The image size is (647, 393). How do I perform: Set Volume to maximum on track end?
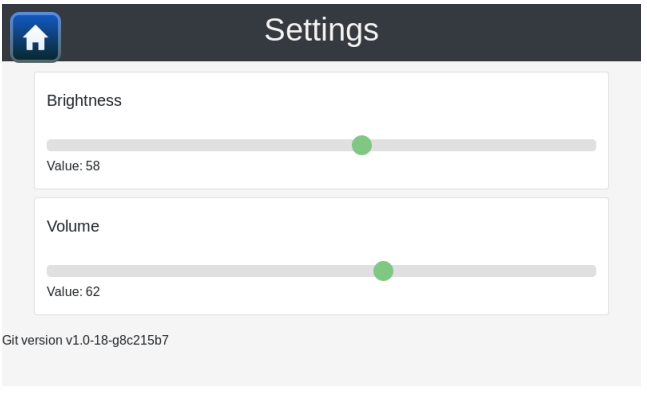point(593,271)
